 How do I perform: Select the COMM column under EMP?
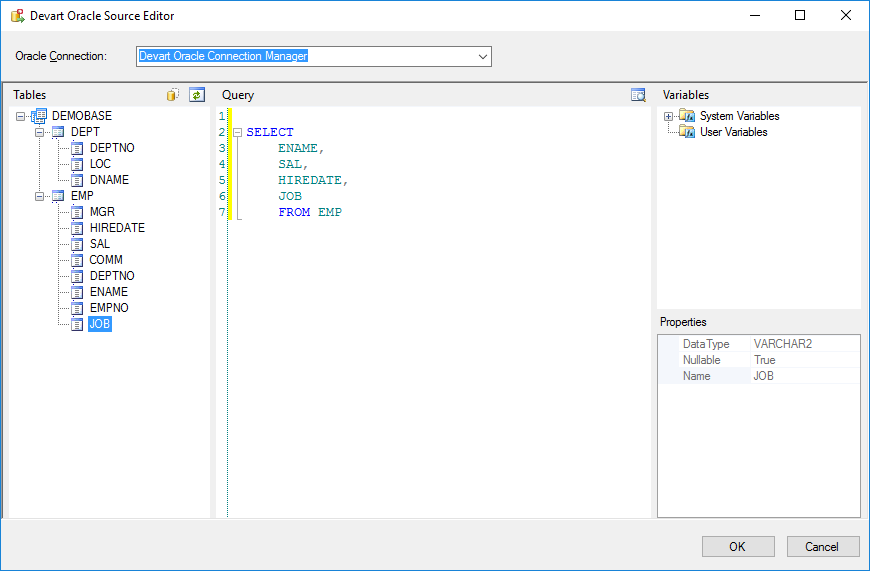click(106, 260)
